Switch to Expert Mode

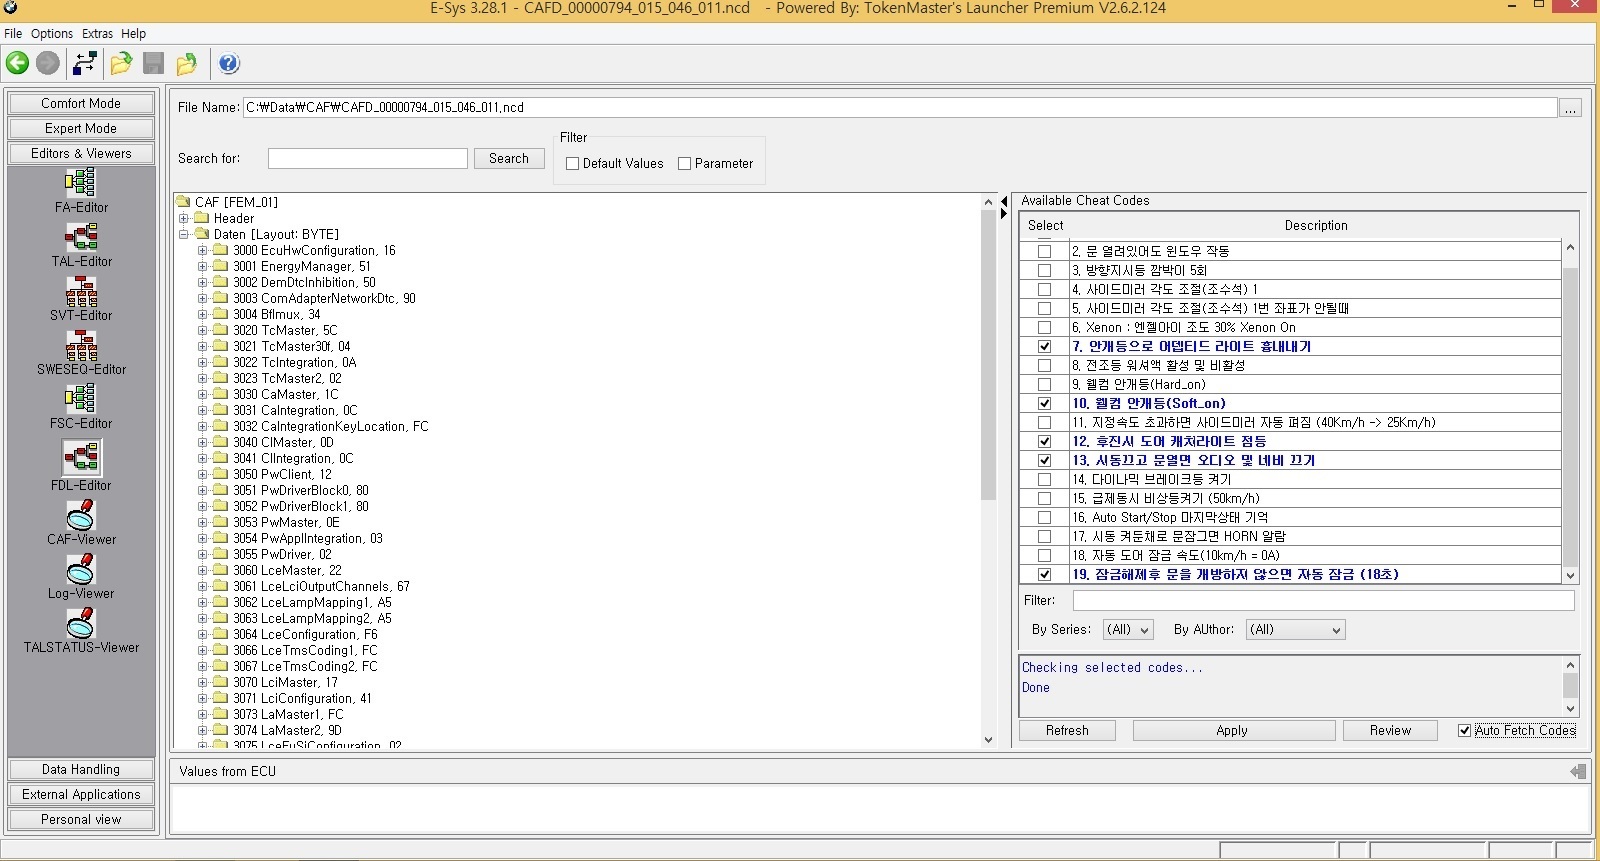pos(81,128)
